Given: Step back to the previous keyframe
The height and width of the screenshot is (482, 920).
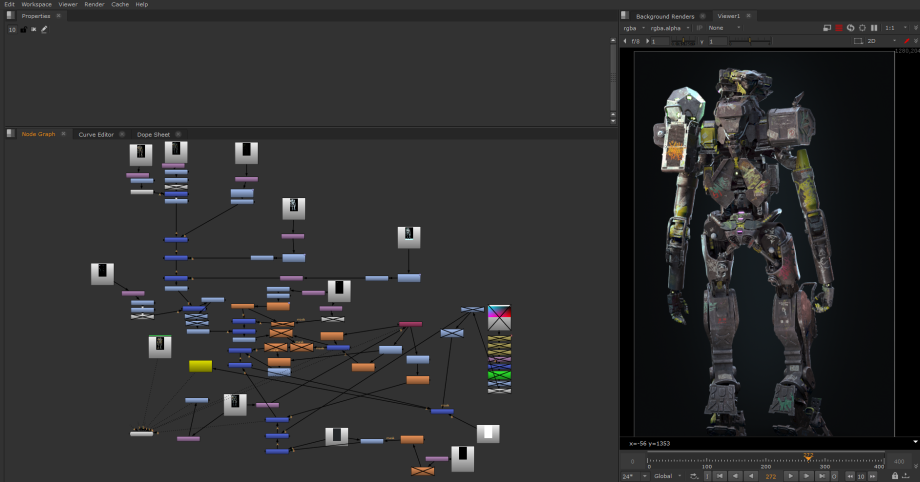Looking at the screenshot, I should tap(735, 476).
